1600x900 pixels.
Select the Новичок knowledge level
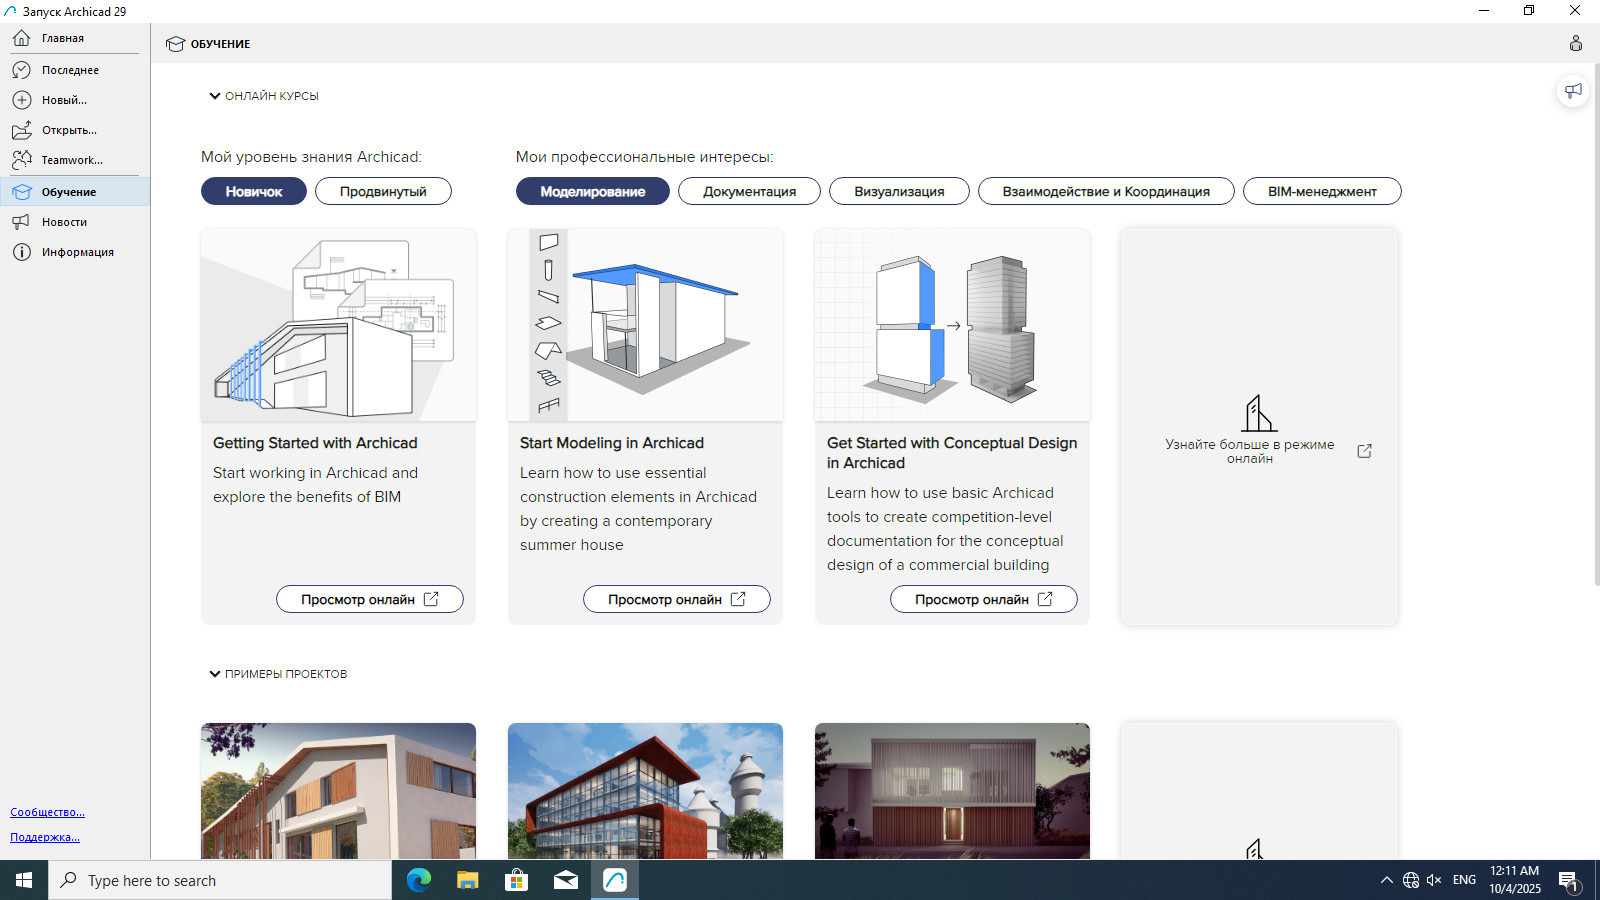tap(254, 191)
